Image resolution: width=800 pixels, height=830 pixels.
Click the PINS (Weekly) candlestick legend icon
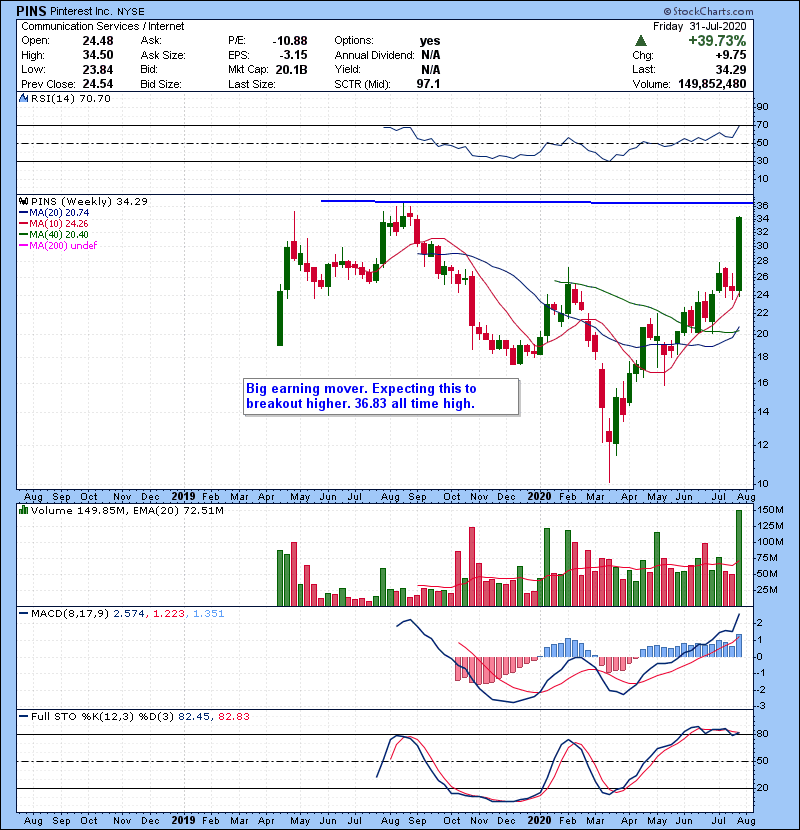[x=23, y=201]
